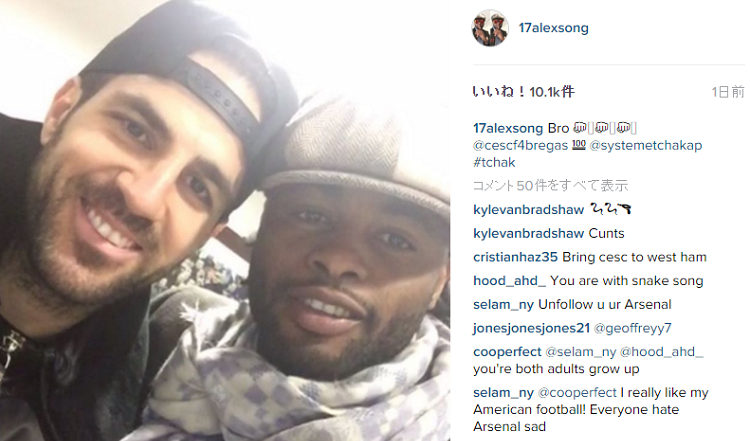
Task: Open the jonesjonesjones21 commenter profile
Action: [531, 328]
